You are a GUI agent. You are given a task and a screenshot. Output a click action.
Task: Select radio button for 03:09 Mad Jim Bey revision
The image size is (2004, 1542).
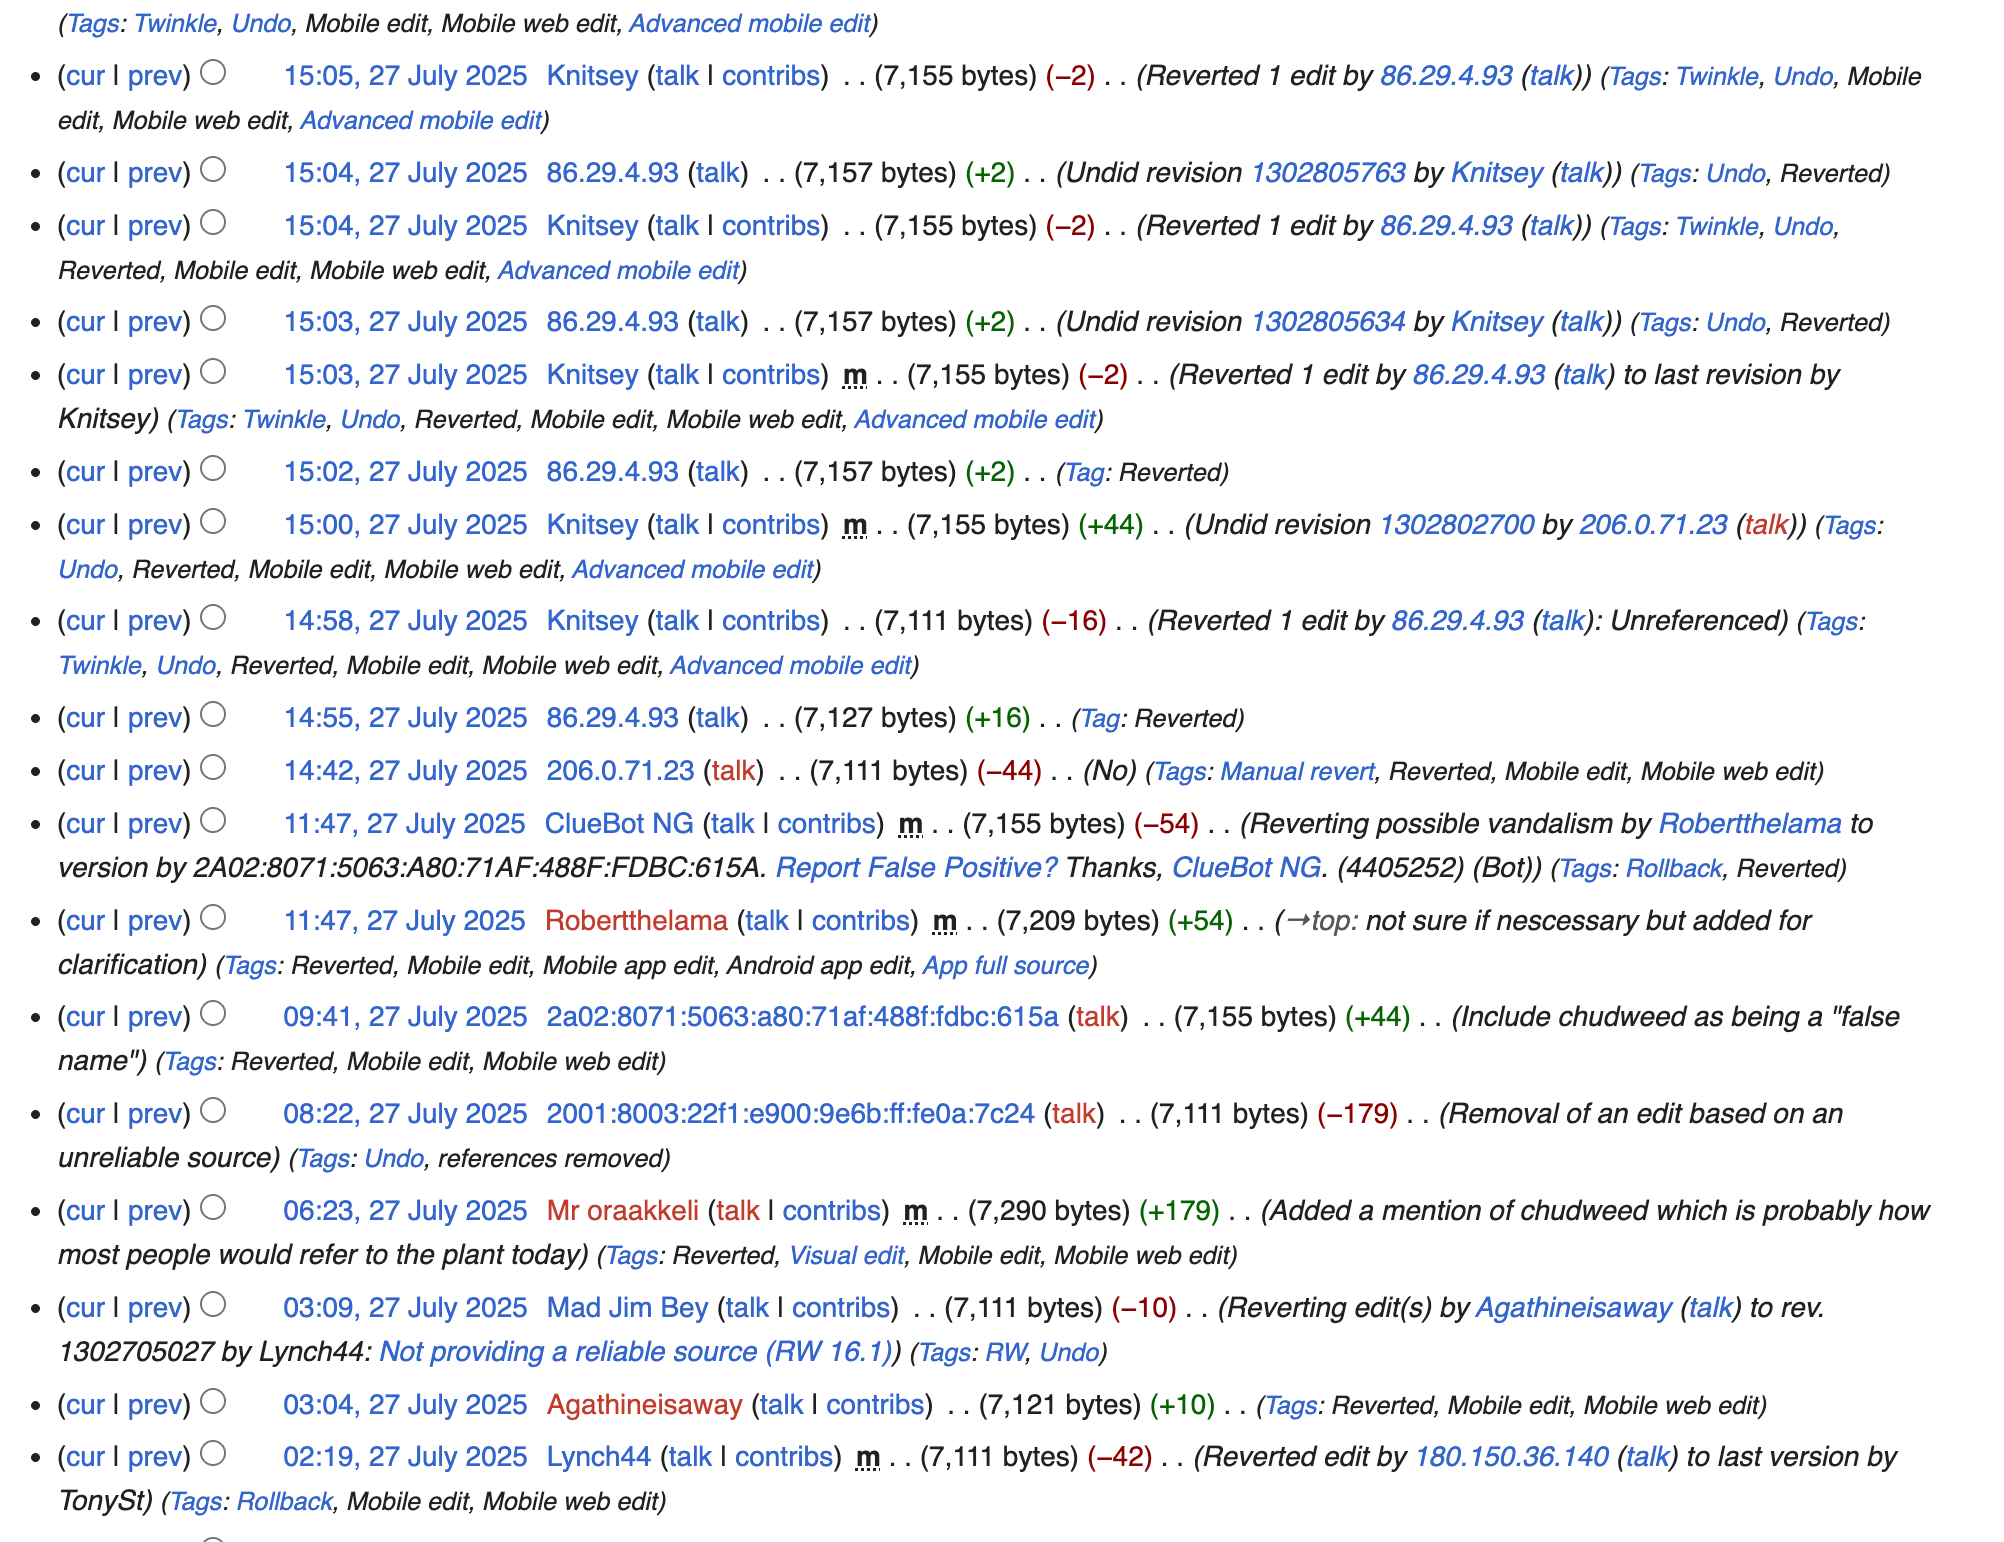(x=213, y=1305)
